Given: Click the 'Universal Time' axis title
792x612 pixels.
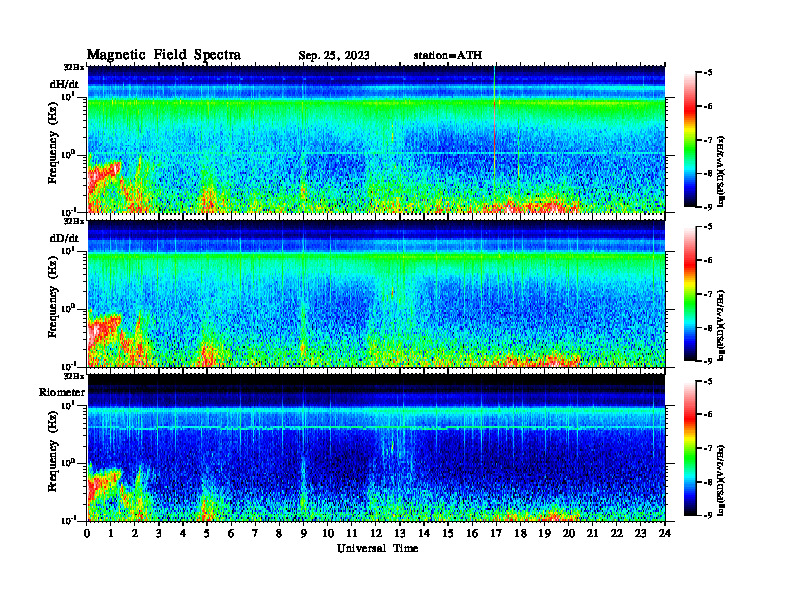Looking at the screenshot, I should [377, 548].
